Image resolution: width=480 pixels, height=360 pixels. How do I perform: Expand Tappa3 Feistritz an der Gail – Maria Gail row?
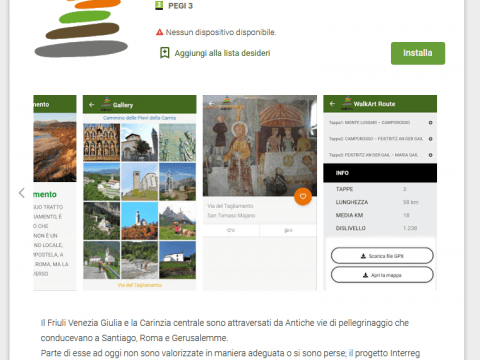[x=380, y=155]
